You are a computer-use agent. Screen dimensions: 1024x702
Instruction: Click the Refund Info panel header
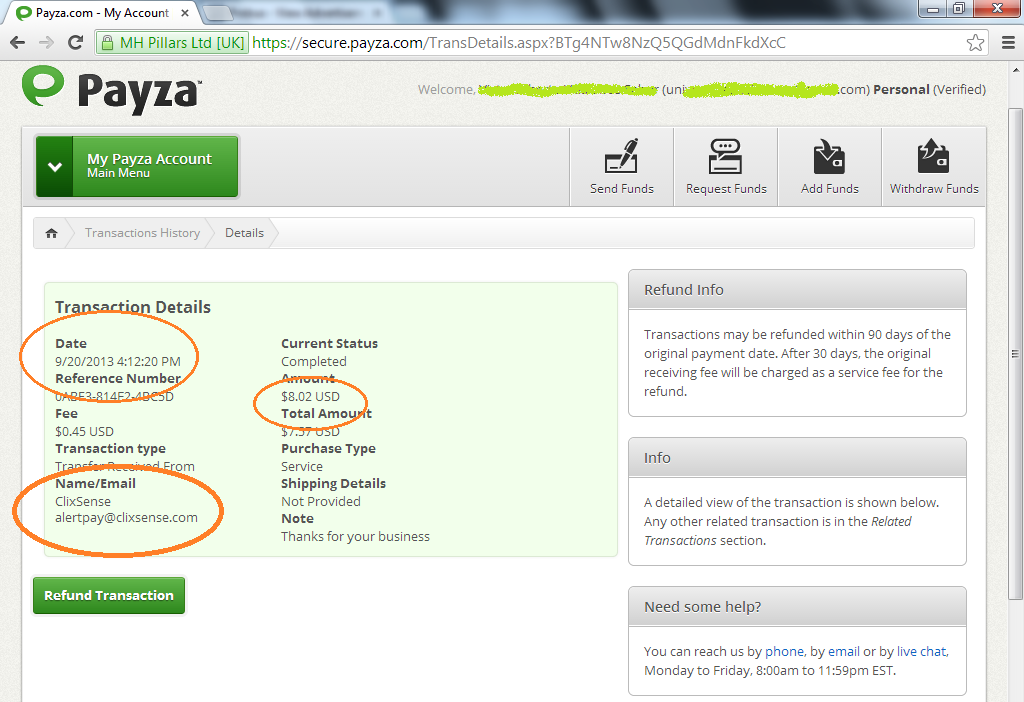[x=797, y=290]
